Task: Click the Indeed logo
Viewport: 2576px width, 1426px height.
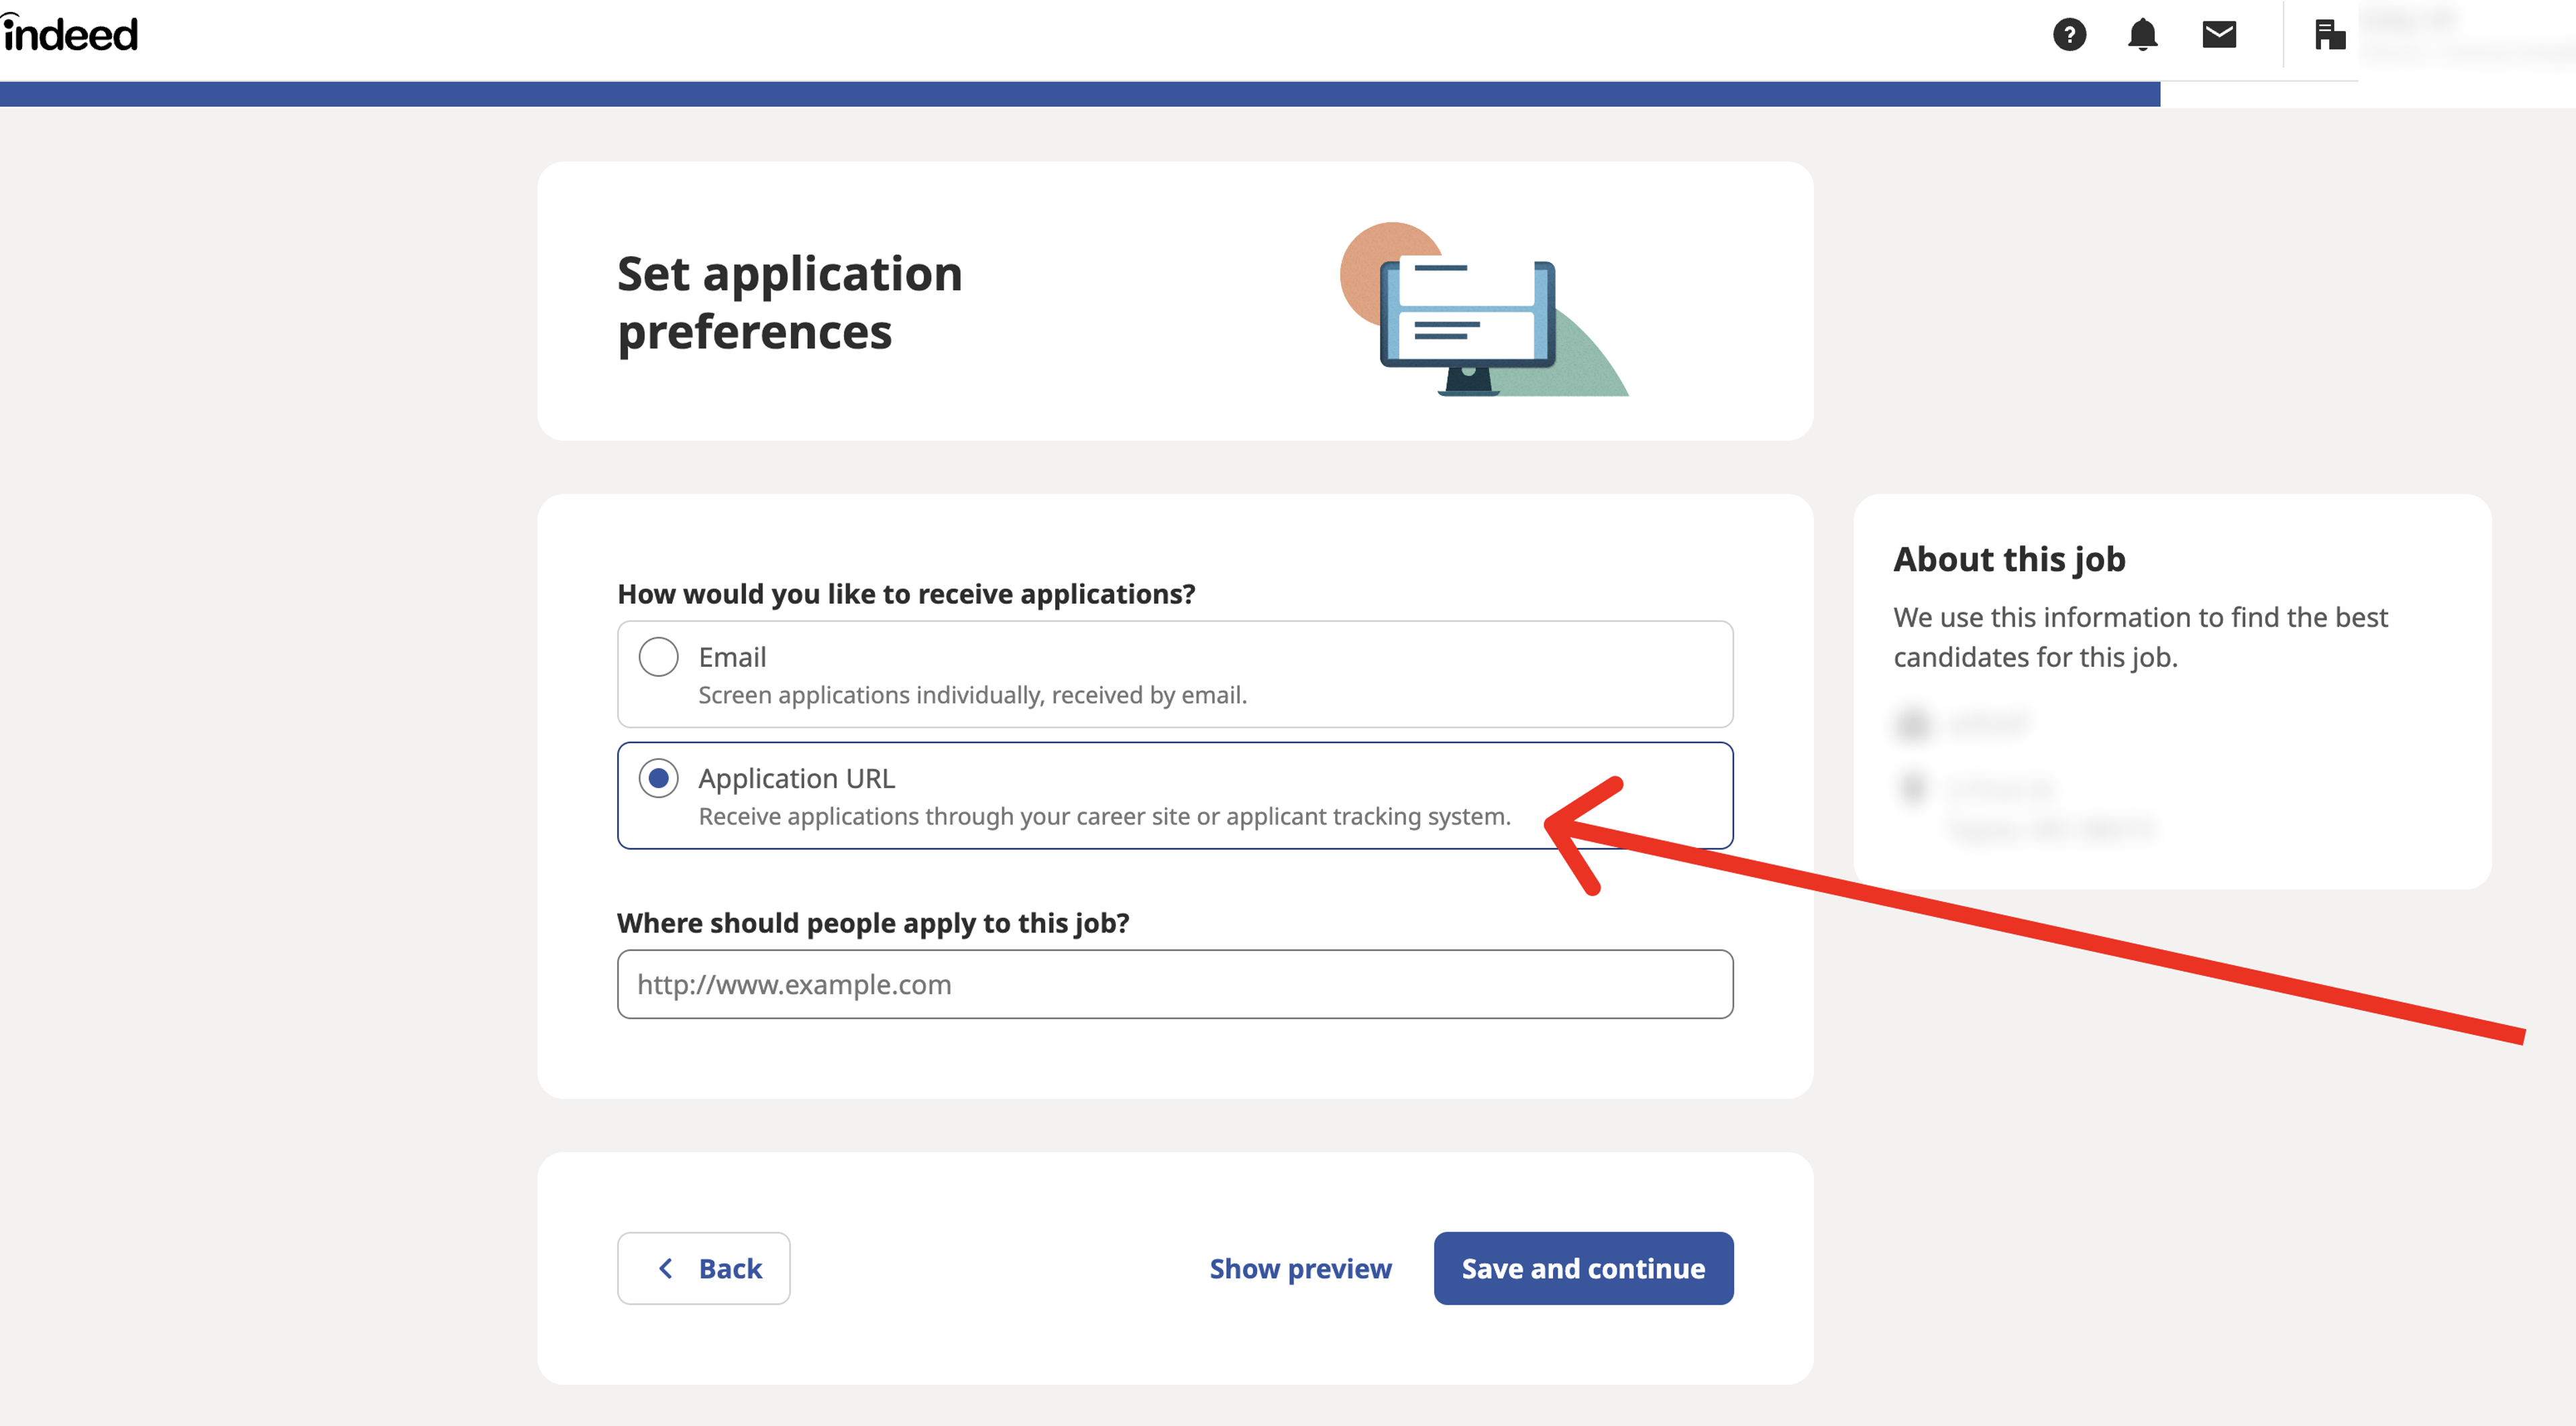Action: coord(70,33)
